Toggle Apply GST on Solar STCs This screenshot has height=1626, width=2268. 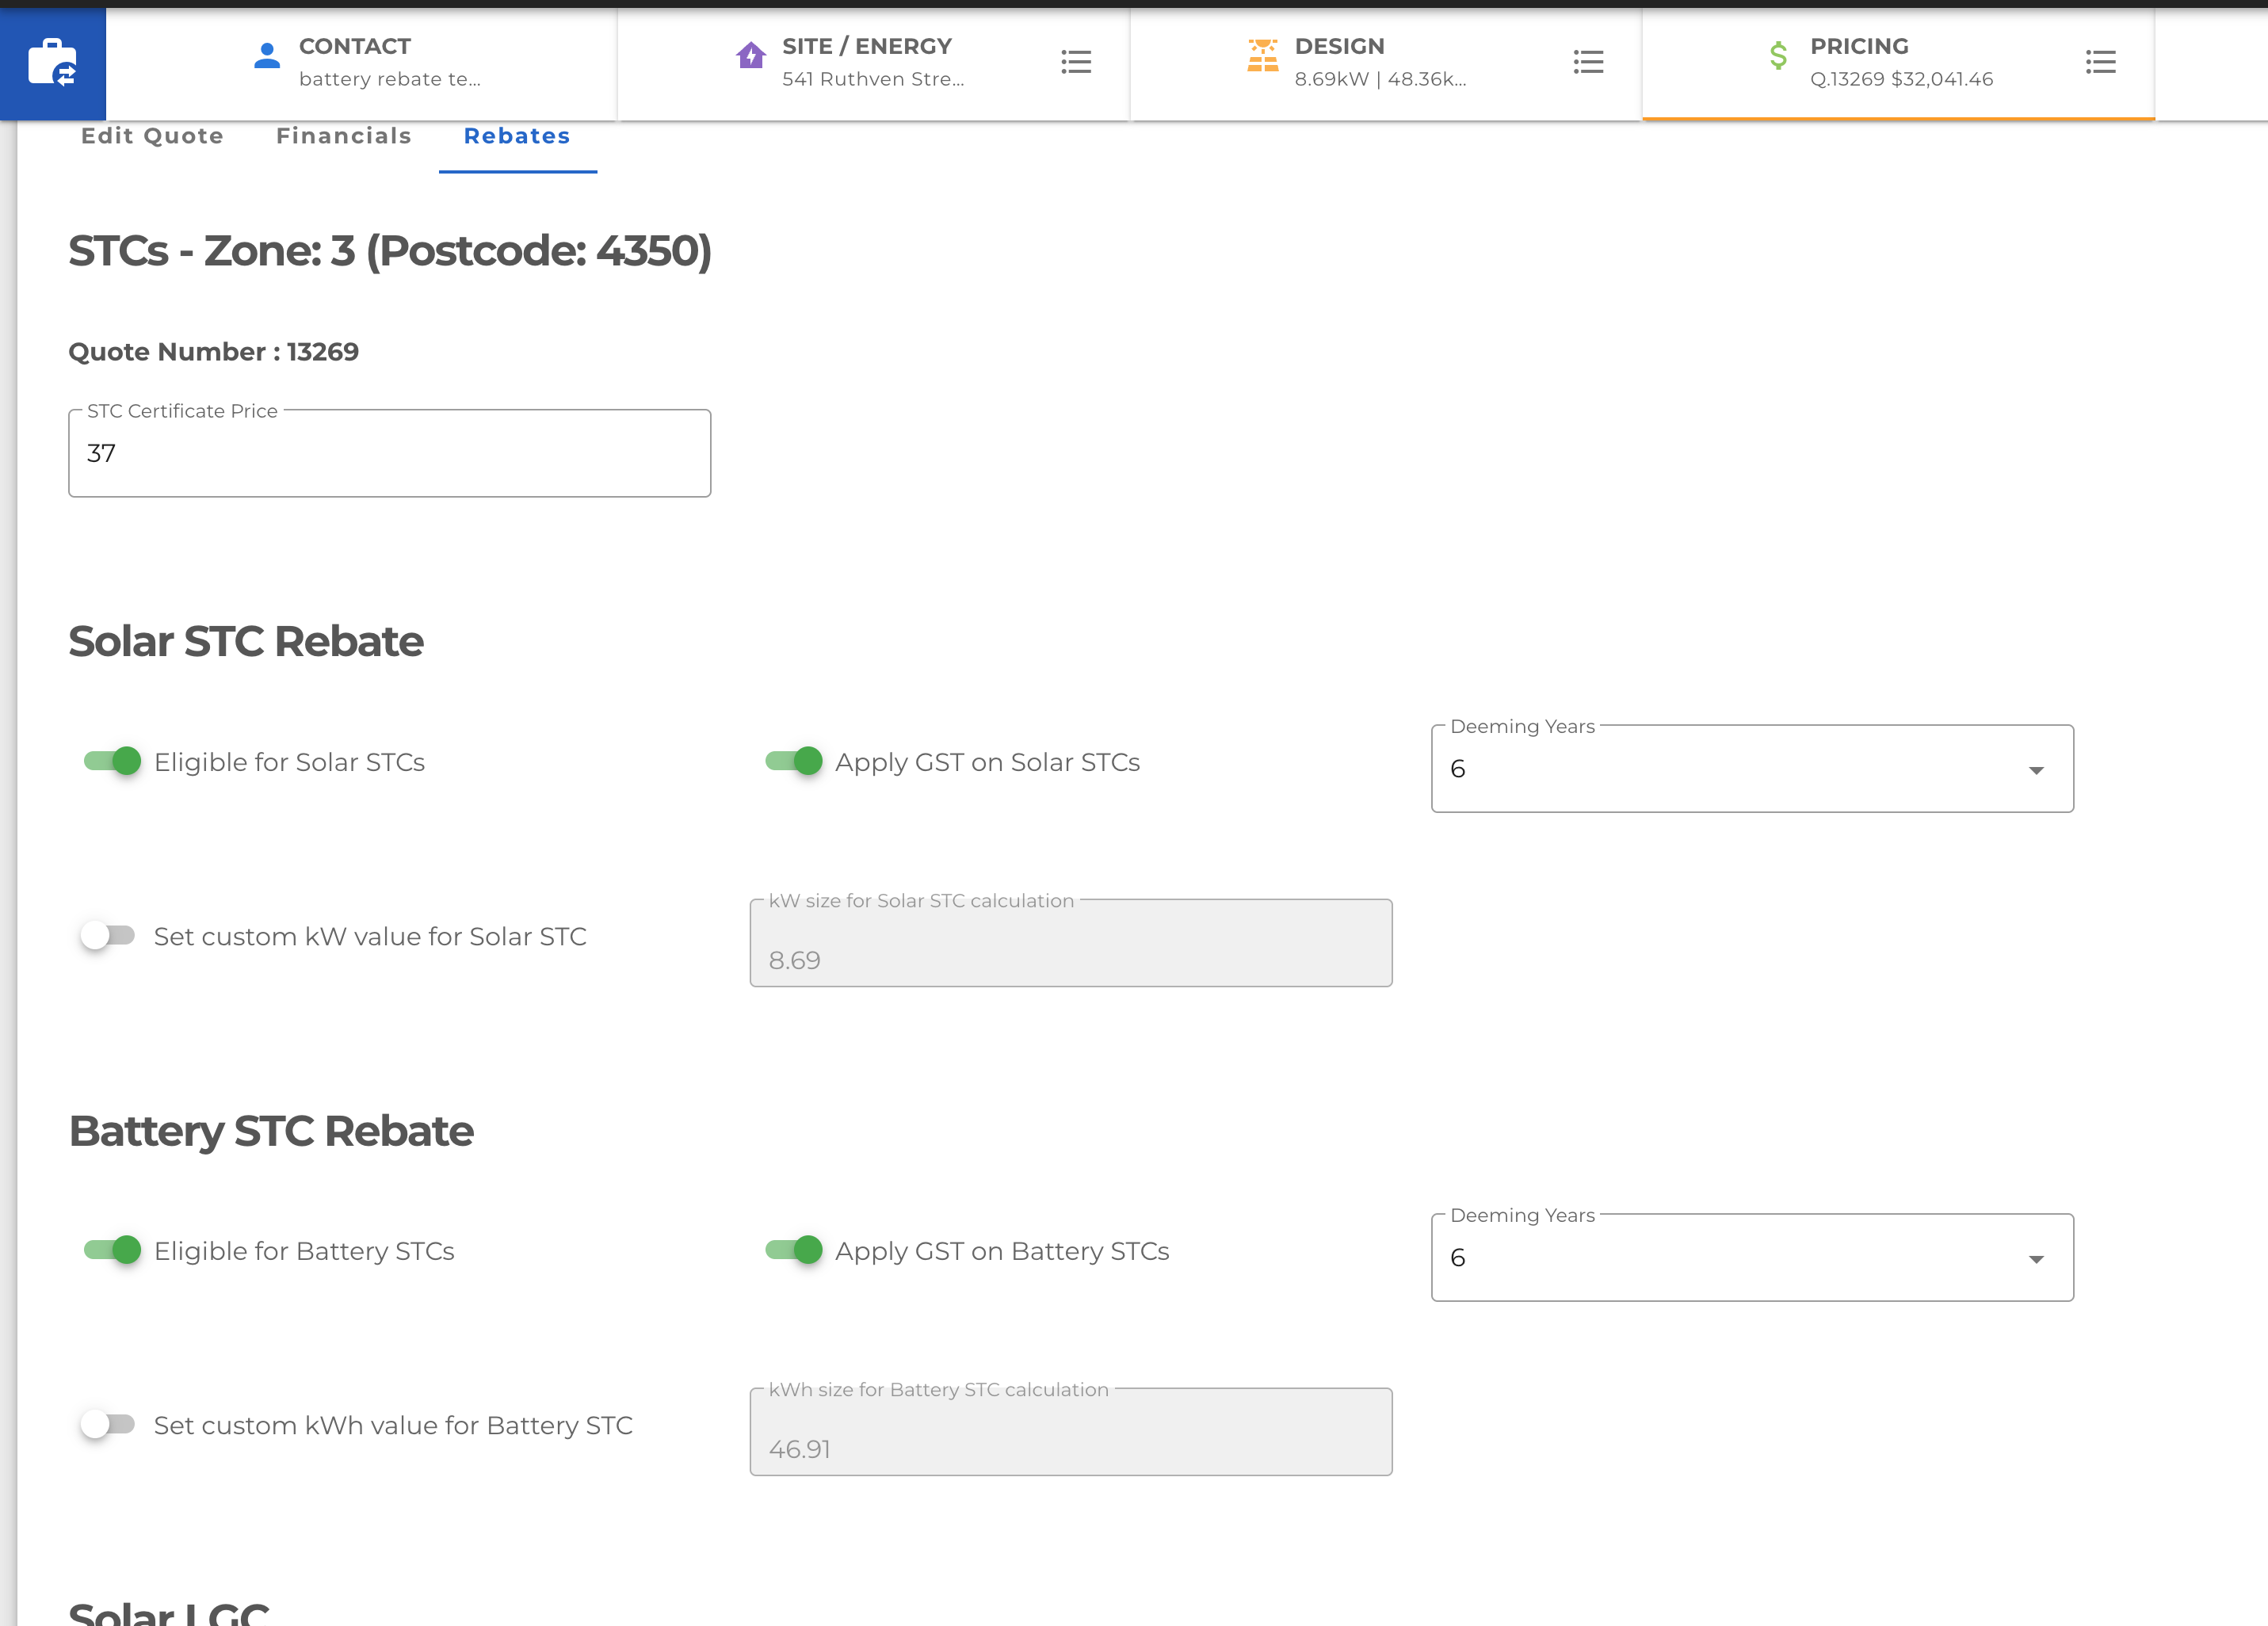pyautogui.click(x=794, y=761)
